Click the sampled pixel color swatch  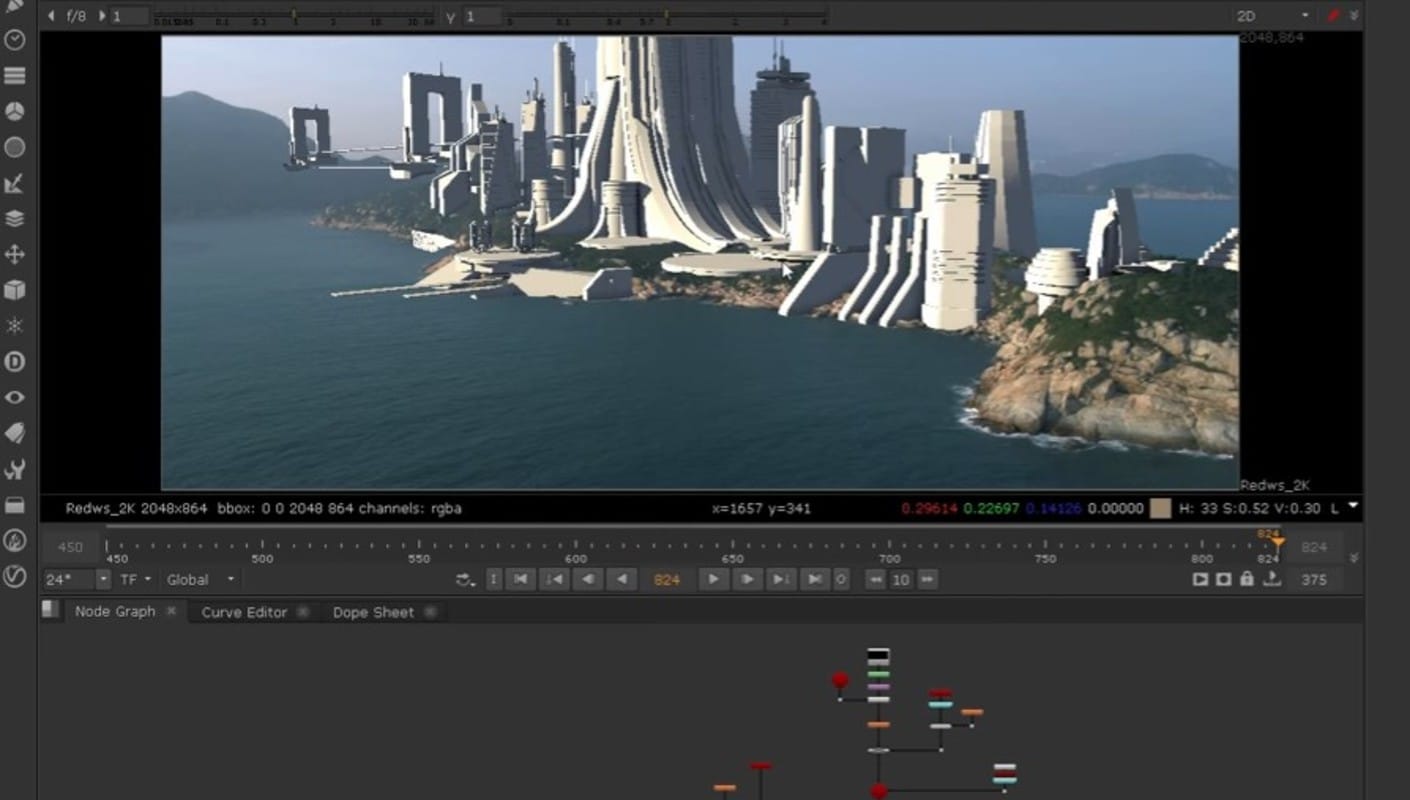coord(1160,508)
